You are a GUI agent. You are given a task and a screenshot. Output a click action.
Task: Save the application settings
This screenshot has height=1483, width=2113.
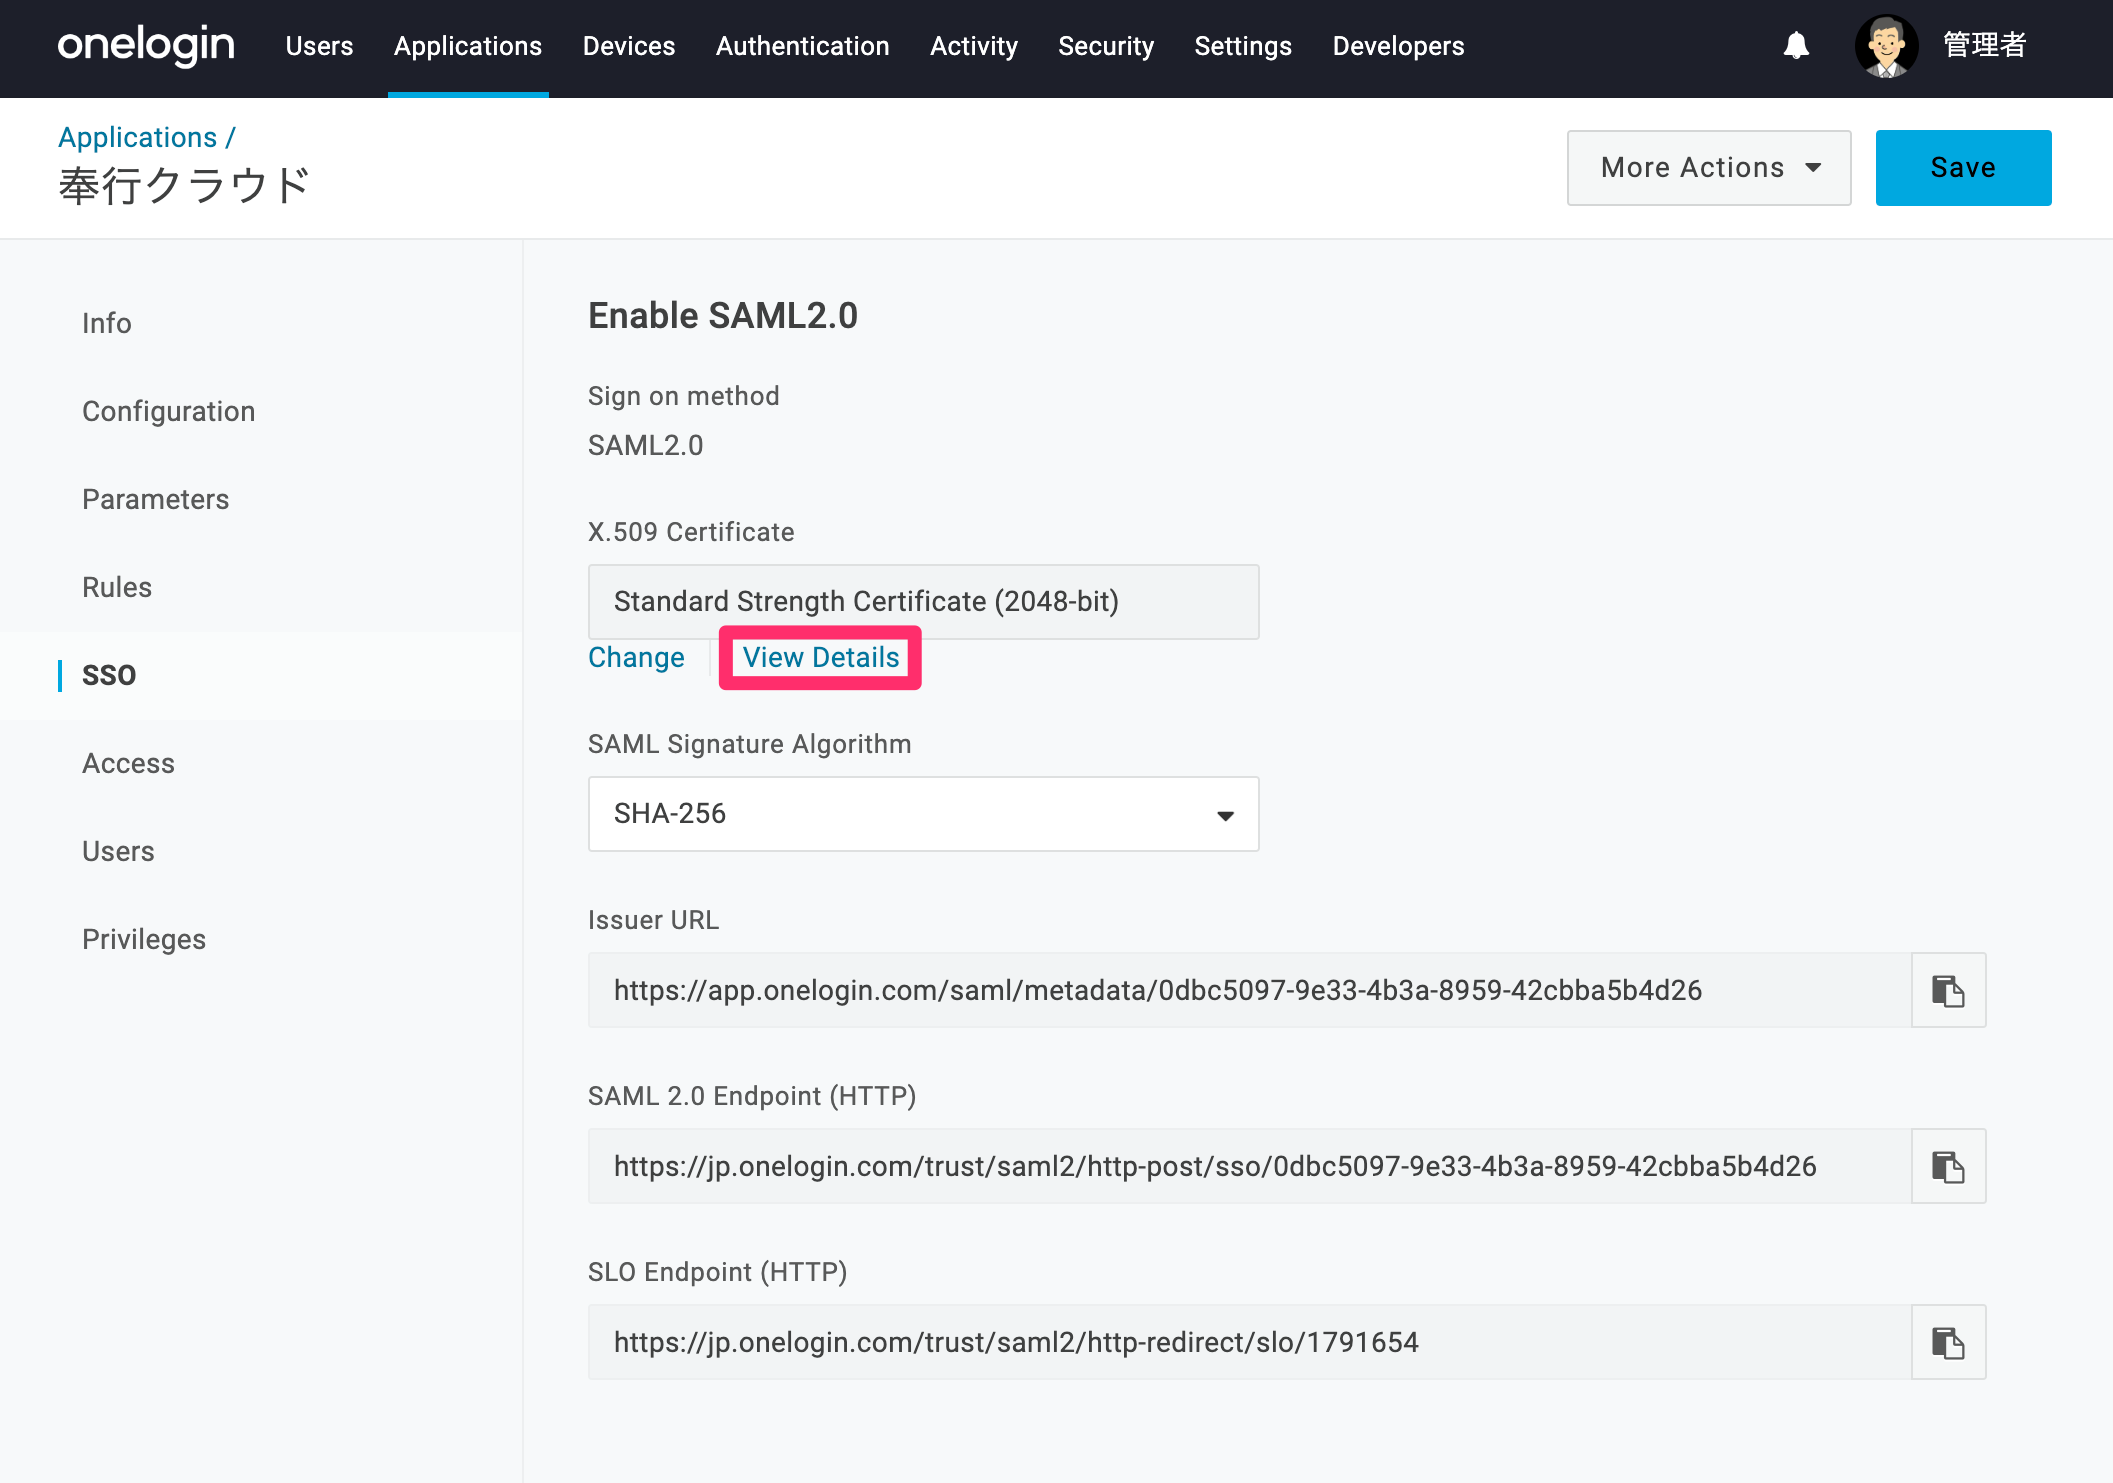point(1963,168)
